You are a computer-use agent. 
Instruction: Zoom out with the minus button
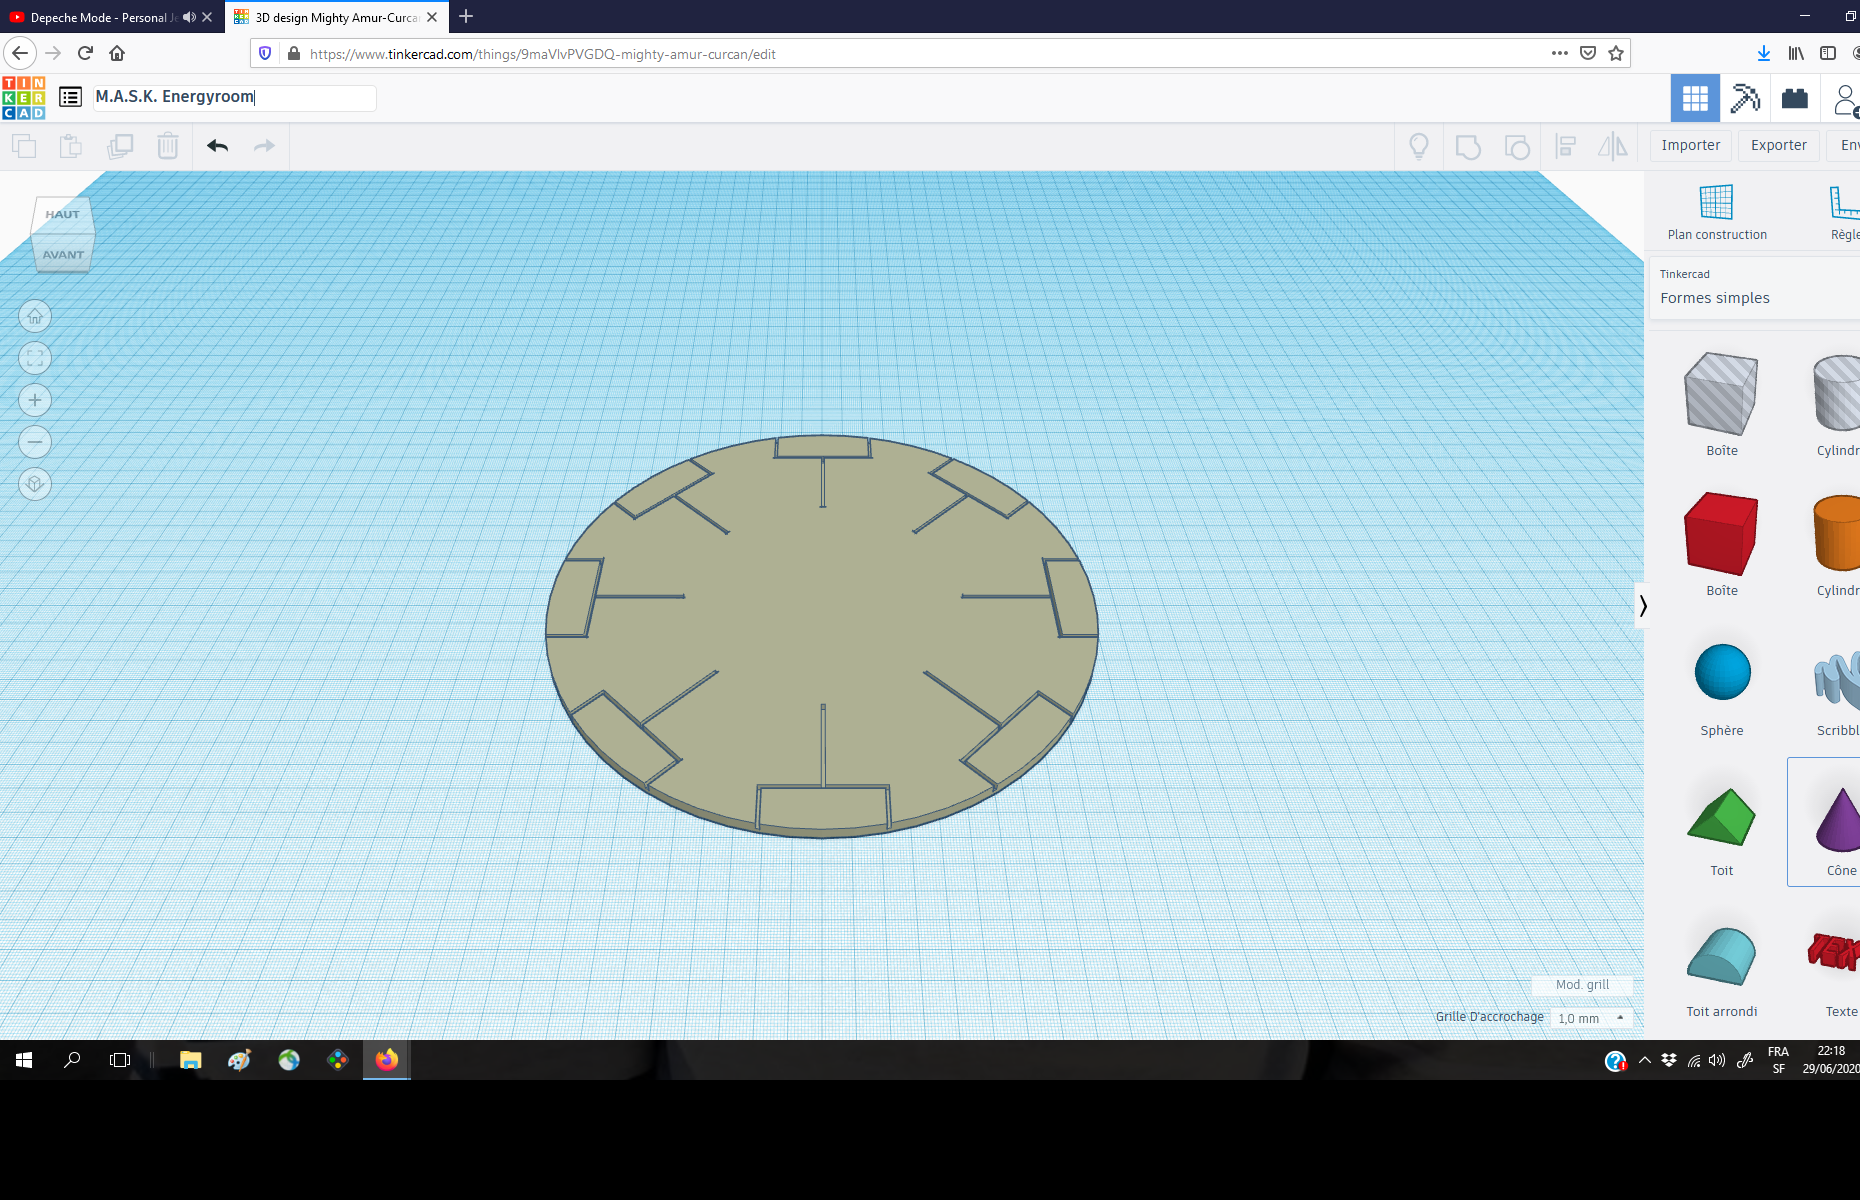coord(35,442)
